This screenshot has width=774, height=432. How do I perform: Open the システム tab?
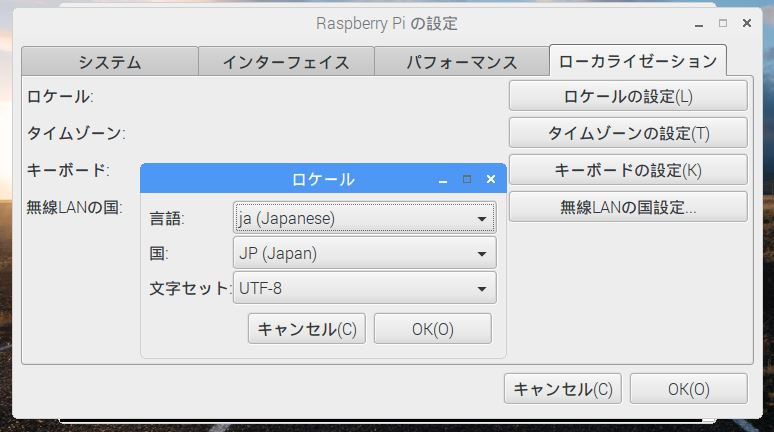pyautogui.click(x=109, y=62)
